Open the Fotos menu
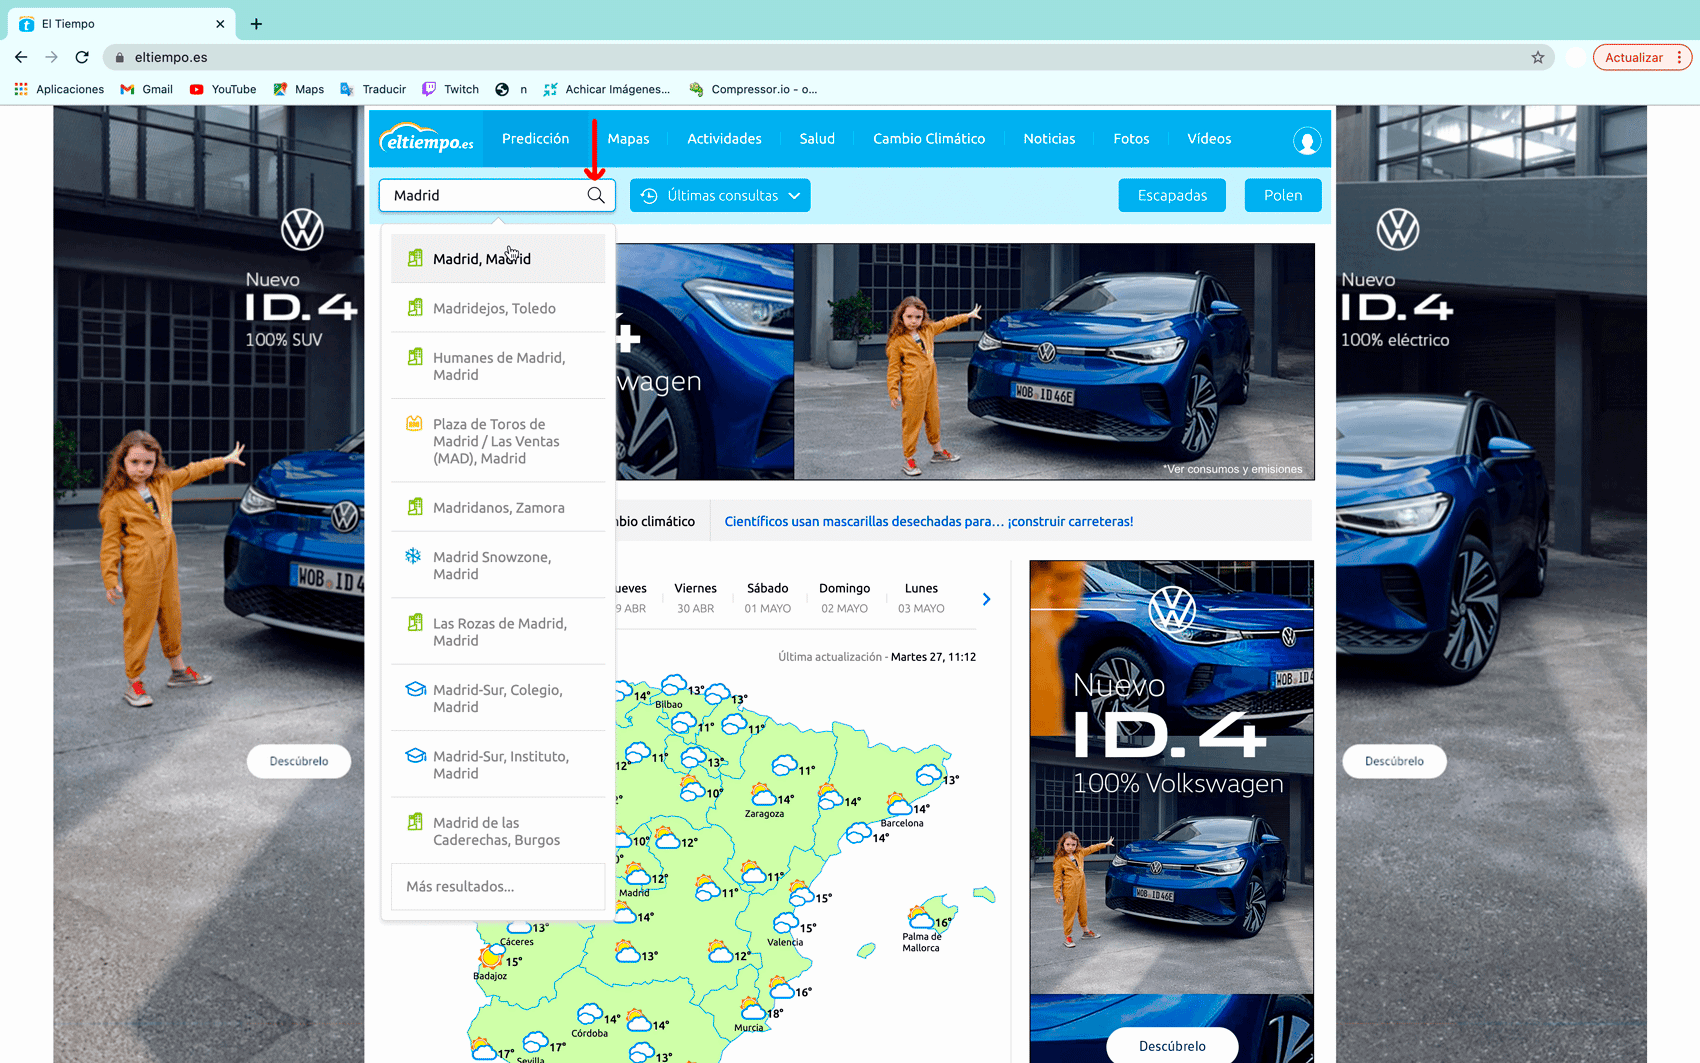Viewport: 1700px width, 1063px height. pyautogui.click(x=1131, y=139)
